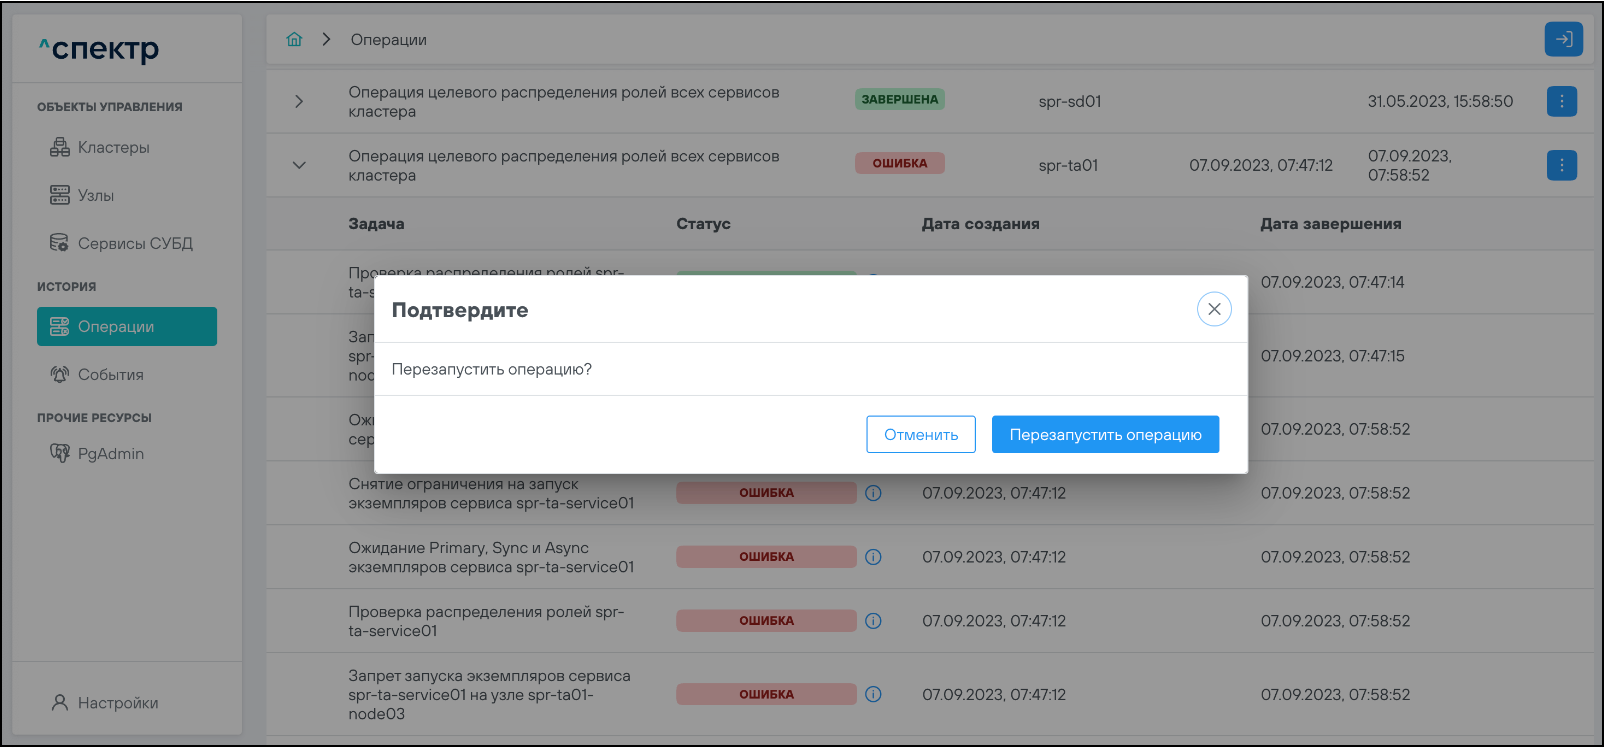Click info icon next to spr-ta-service01 role check error
Image resolution: width=1604 pixels, height=748 pixels.
point(873,621)
